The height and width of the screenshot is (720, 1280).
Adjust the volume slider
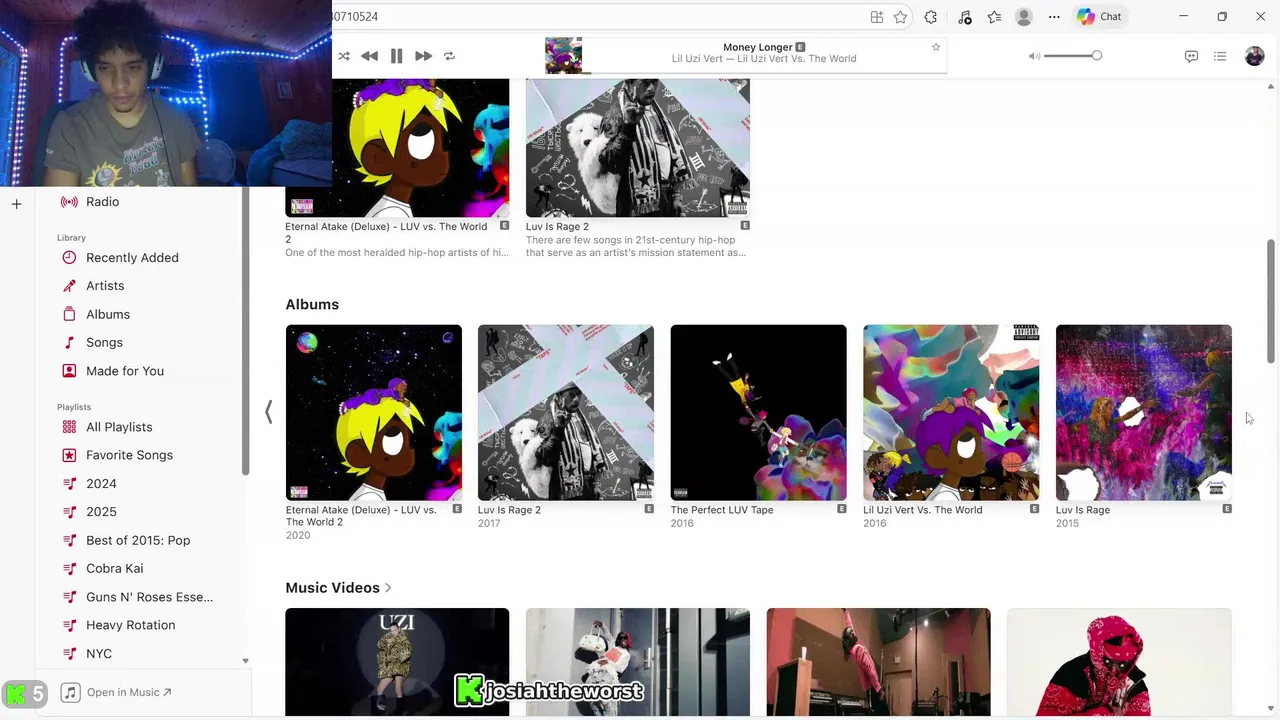click(x=1072, y=56)
